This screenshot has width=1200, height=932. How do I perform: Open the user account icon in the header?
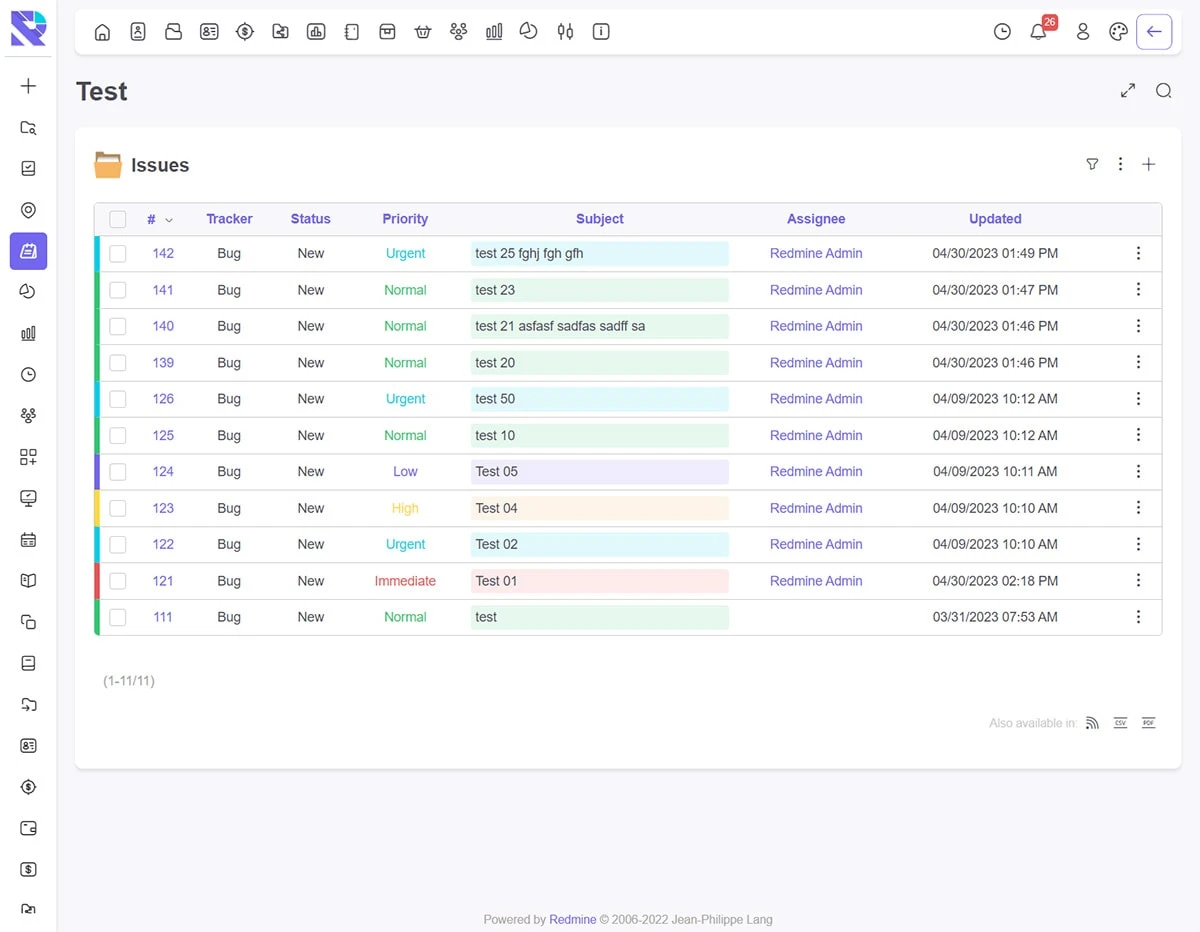1083,32
